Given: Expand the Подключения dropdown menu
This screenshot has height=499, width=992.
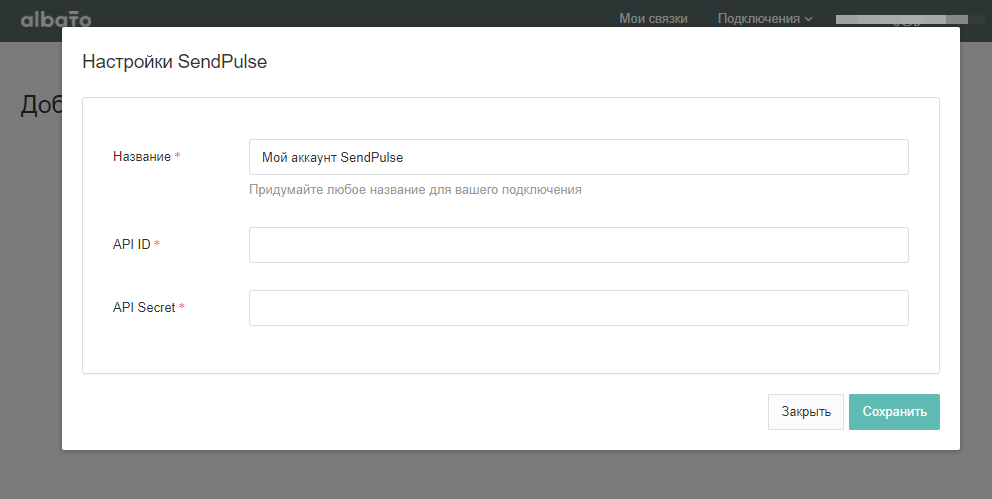Looking at the screenshot, I should 764,18.
